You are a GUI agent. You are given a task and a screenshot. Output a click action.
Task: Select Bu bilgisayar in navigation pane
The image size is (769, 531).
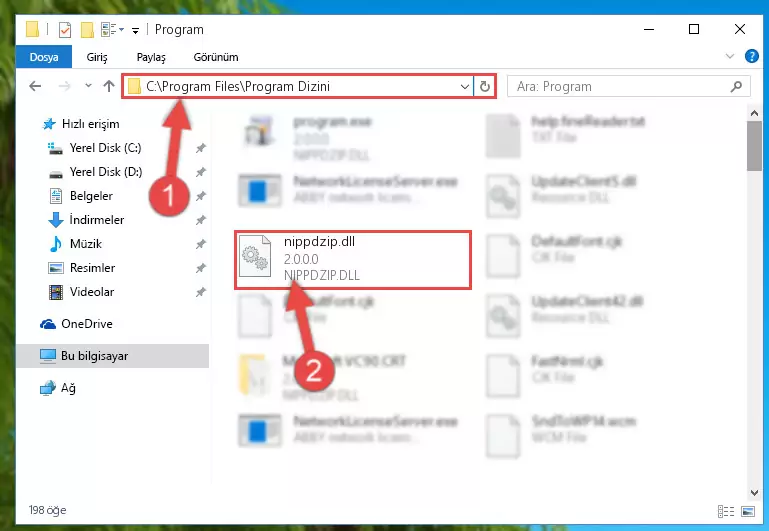(x=112, y=356)
